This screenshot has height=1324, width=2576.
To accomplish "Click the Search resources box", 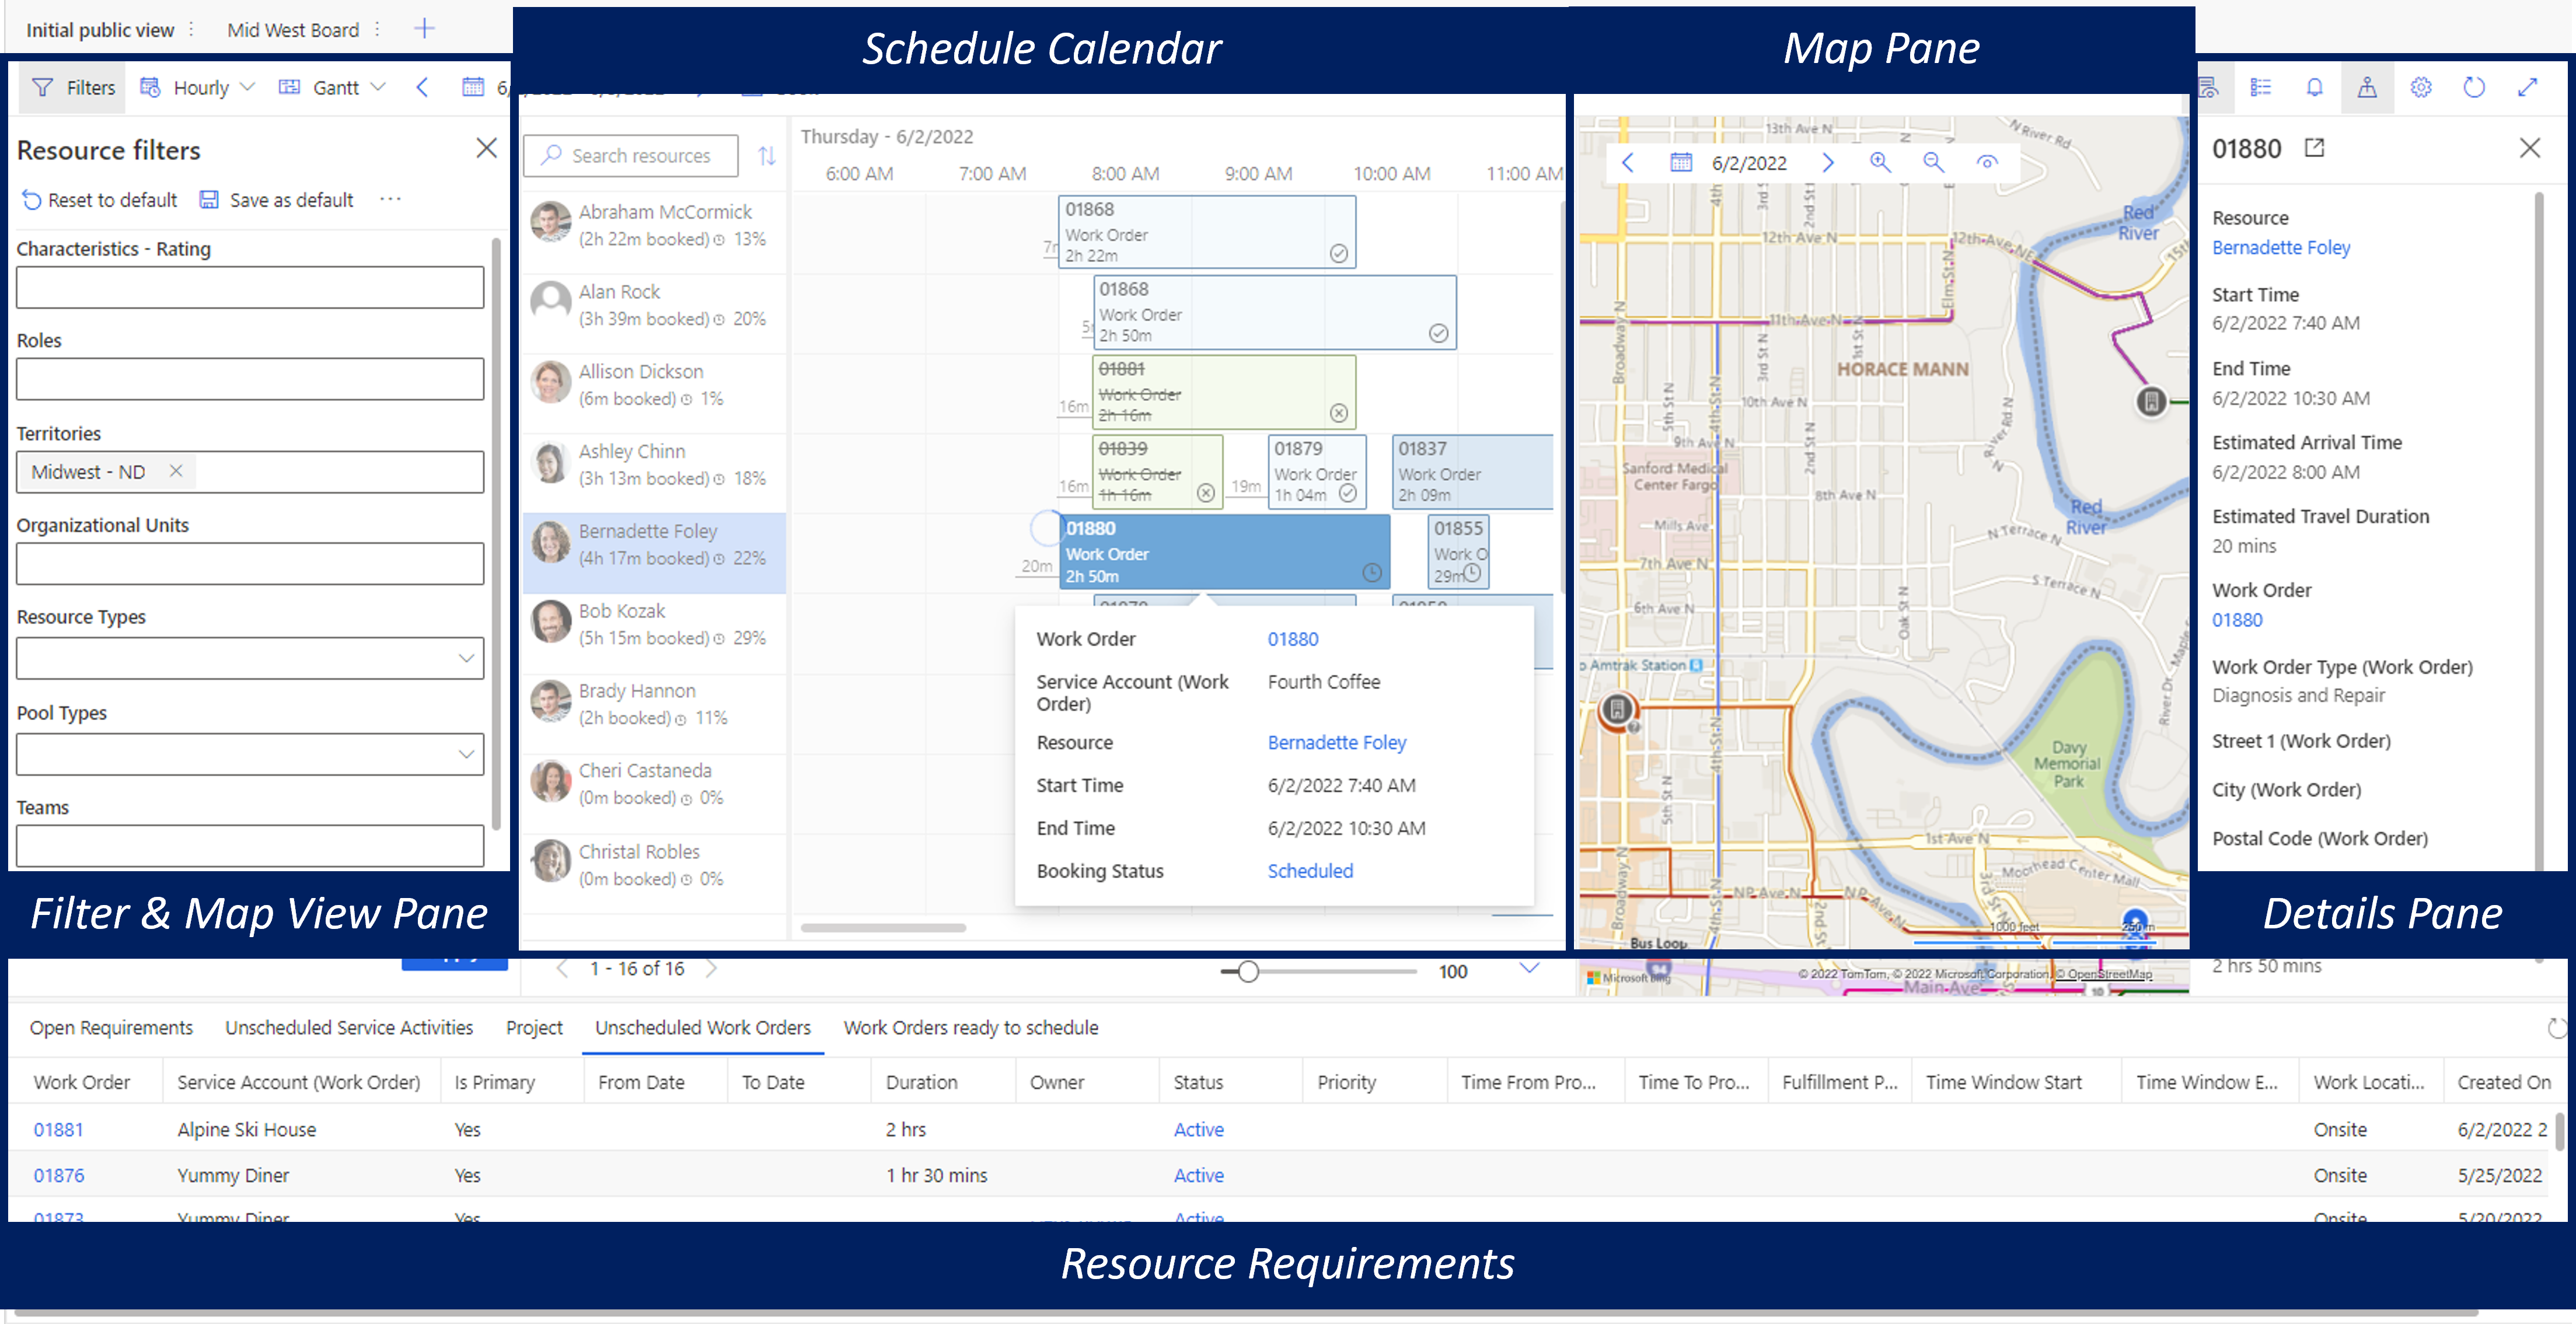I will coord(631,156).
